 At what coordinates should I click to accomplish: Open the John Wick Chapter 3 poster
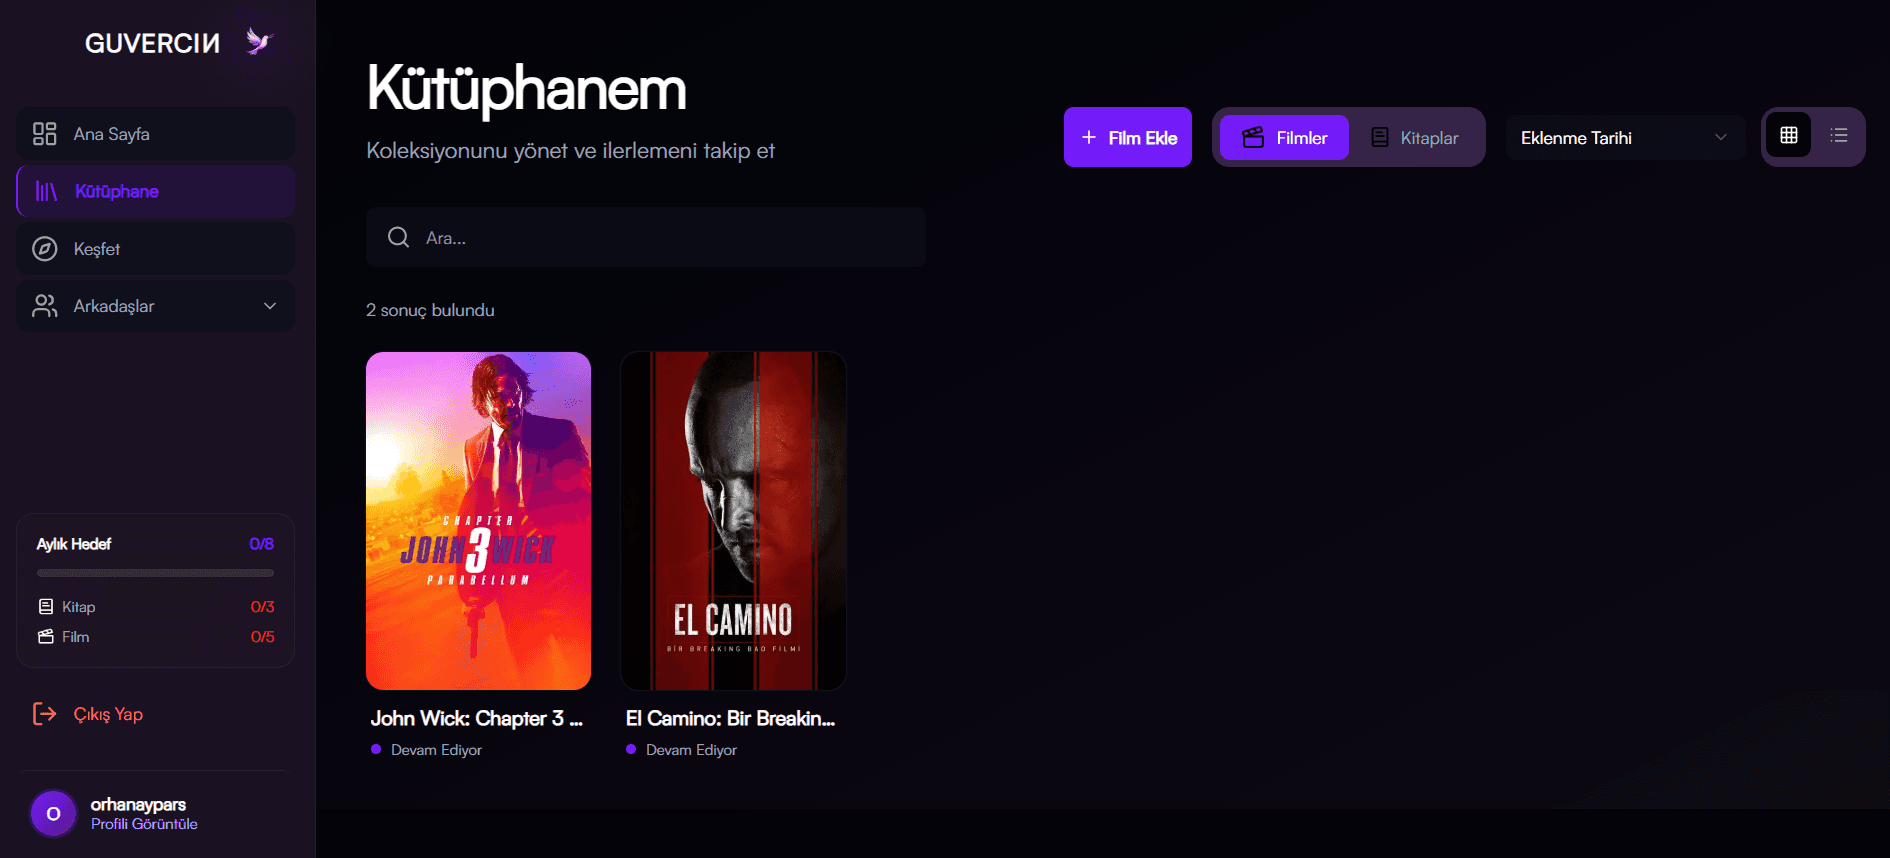tap(478, 521)
